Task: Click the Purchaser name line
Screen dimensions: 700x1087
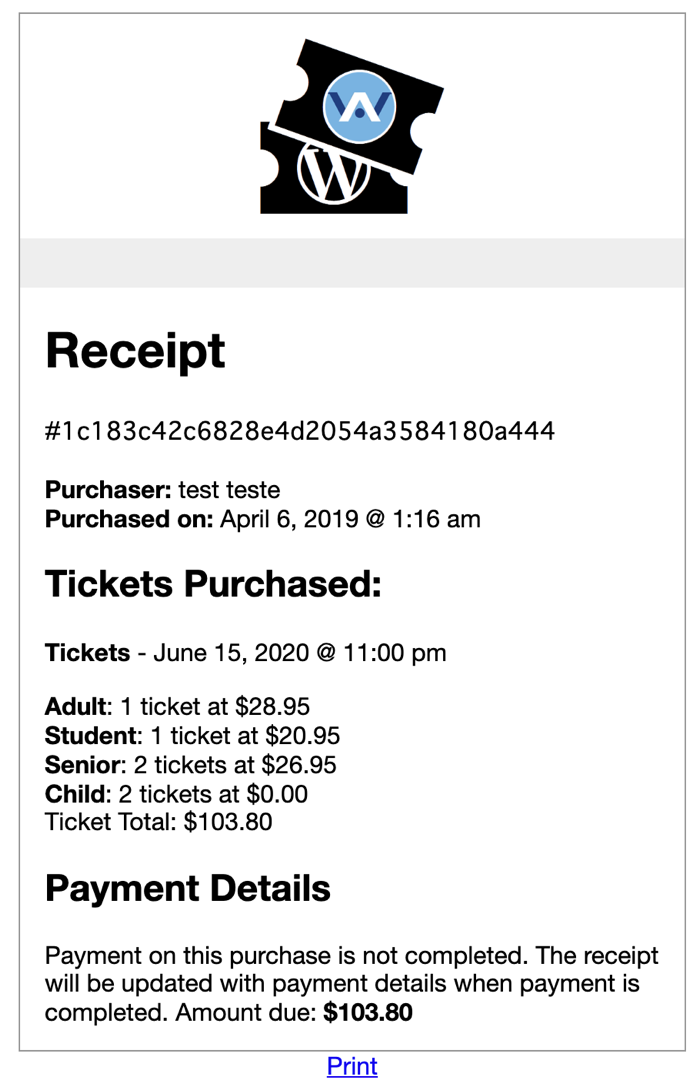Action: [163, 489]
